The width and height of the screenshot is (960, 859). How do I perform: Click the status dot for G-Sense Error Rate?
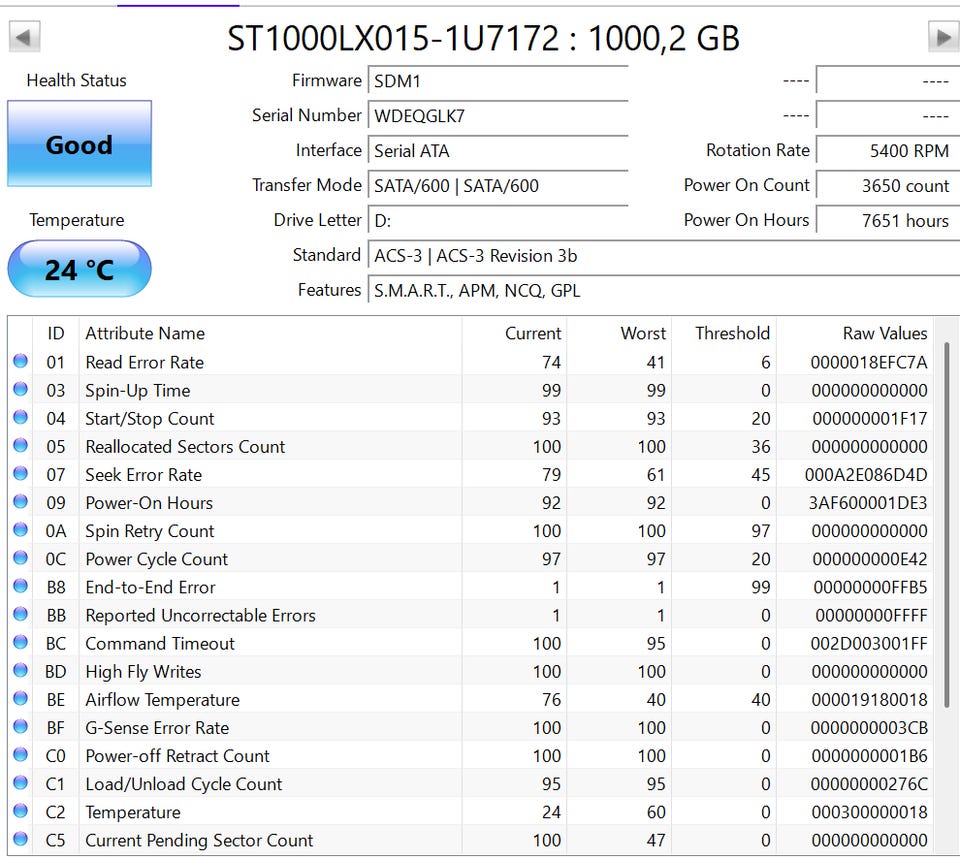pos(20,727)
